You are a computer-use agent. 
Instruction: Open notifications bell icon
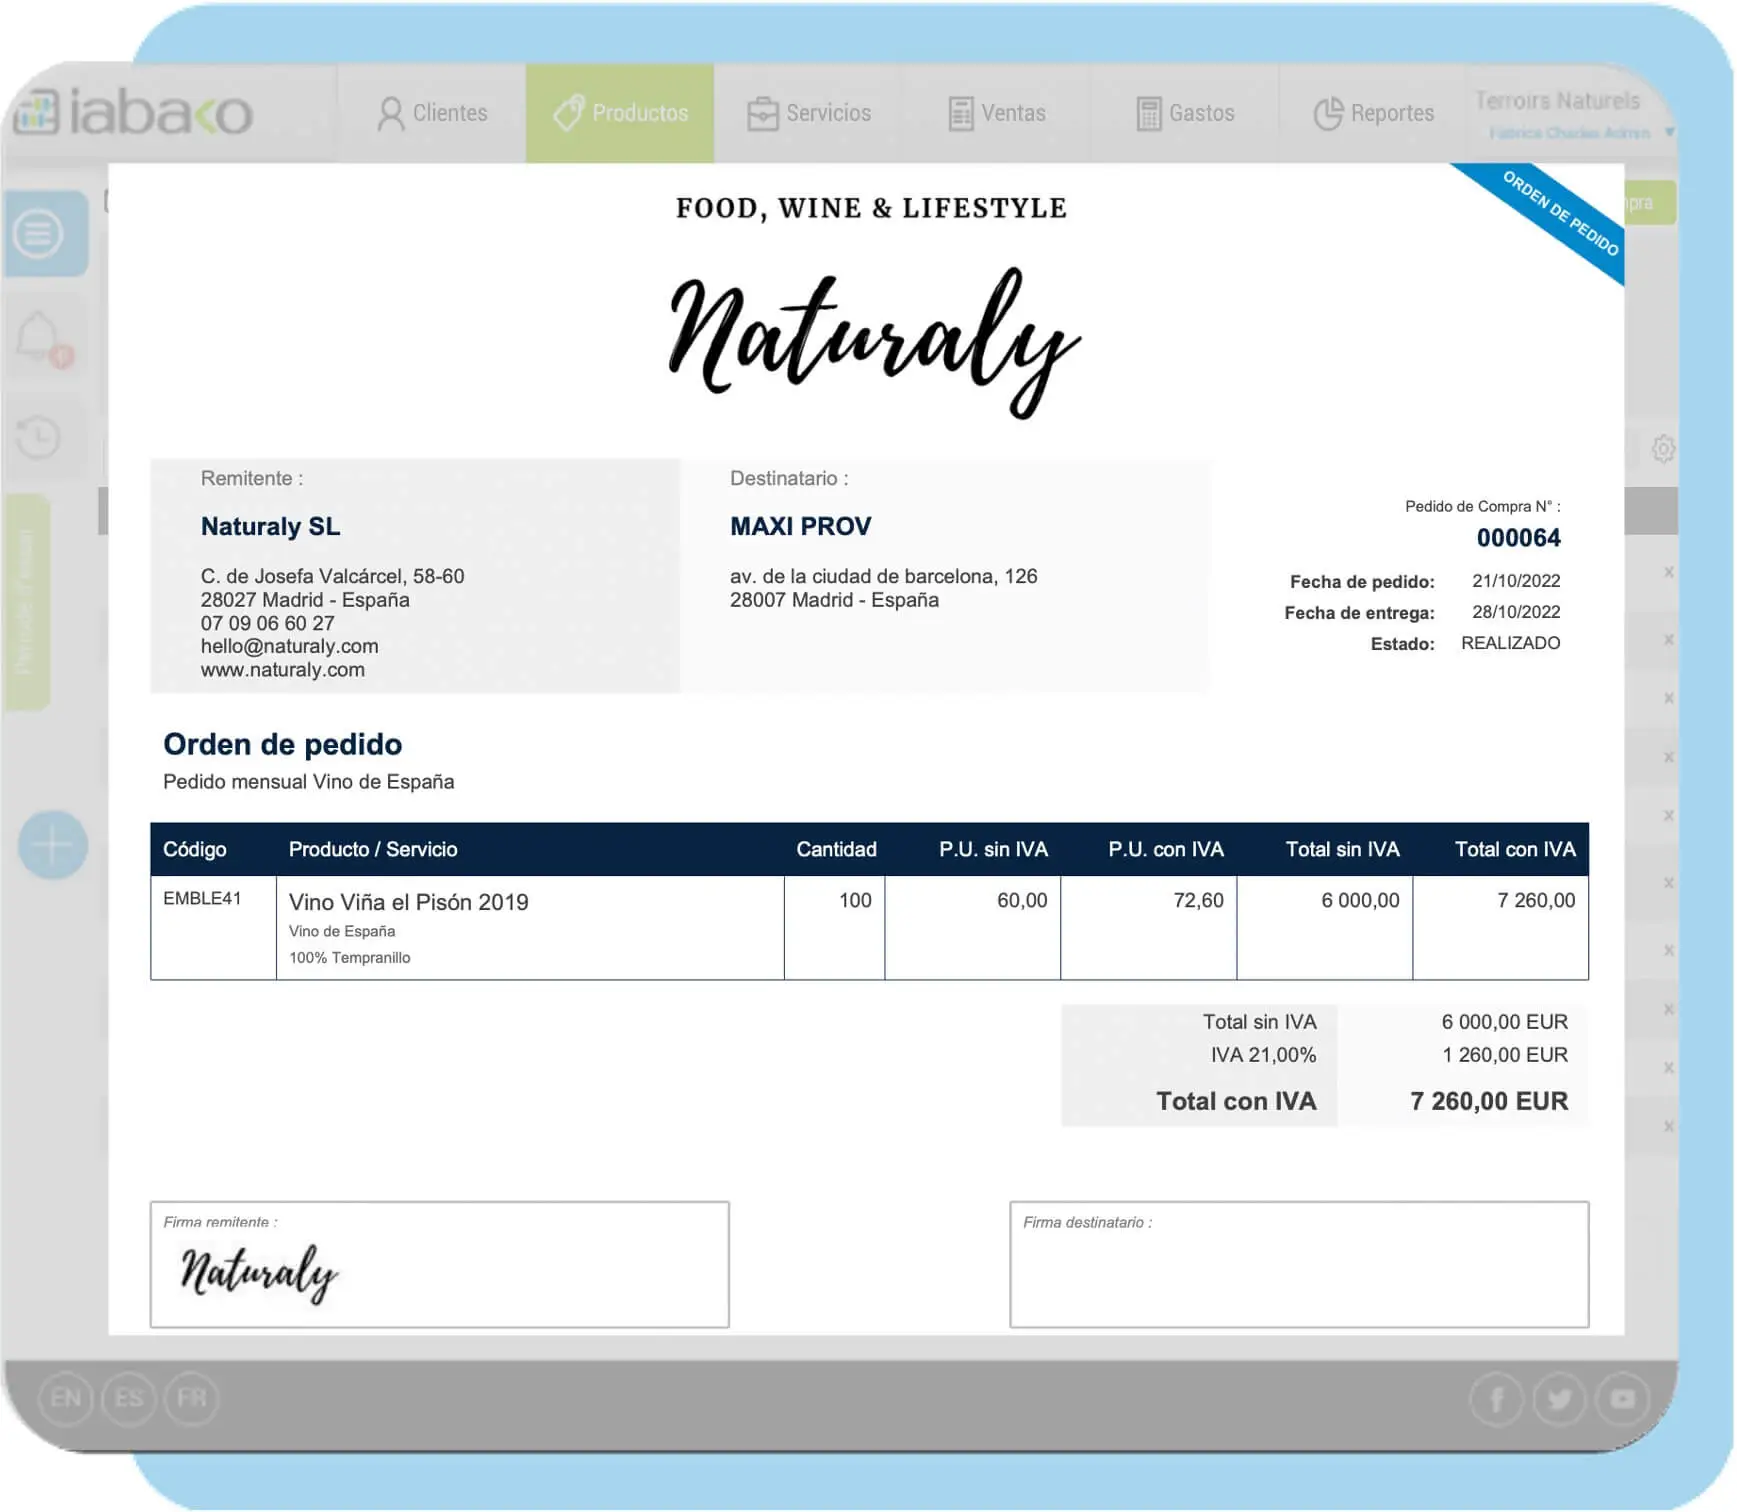40,338
